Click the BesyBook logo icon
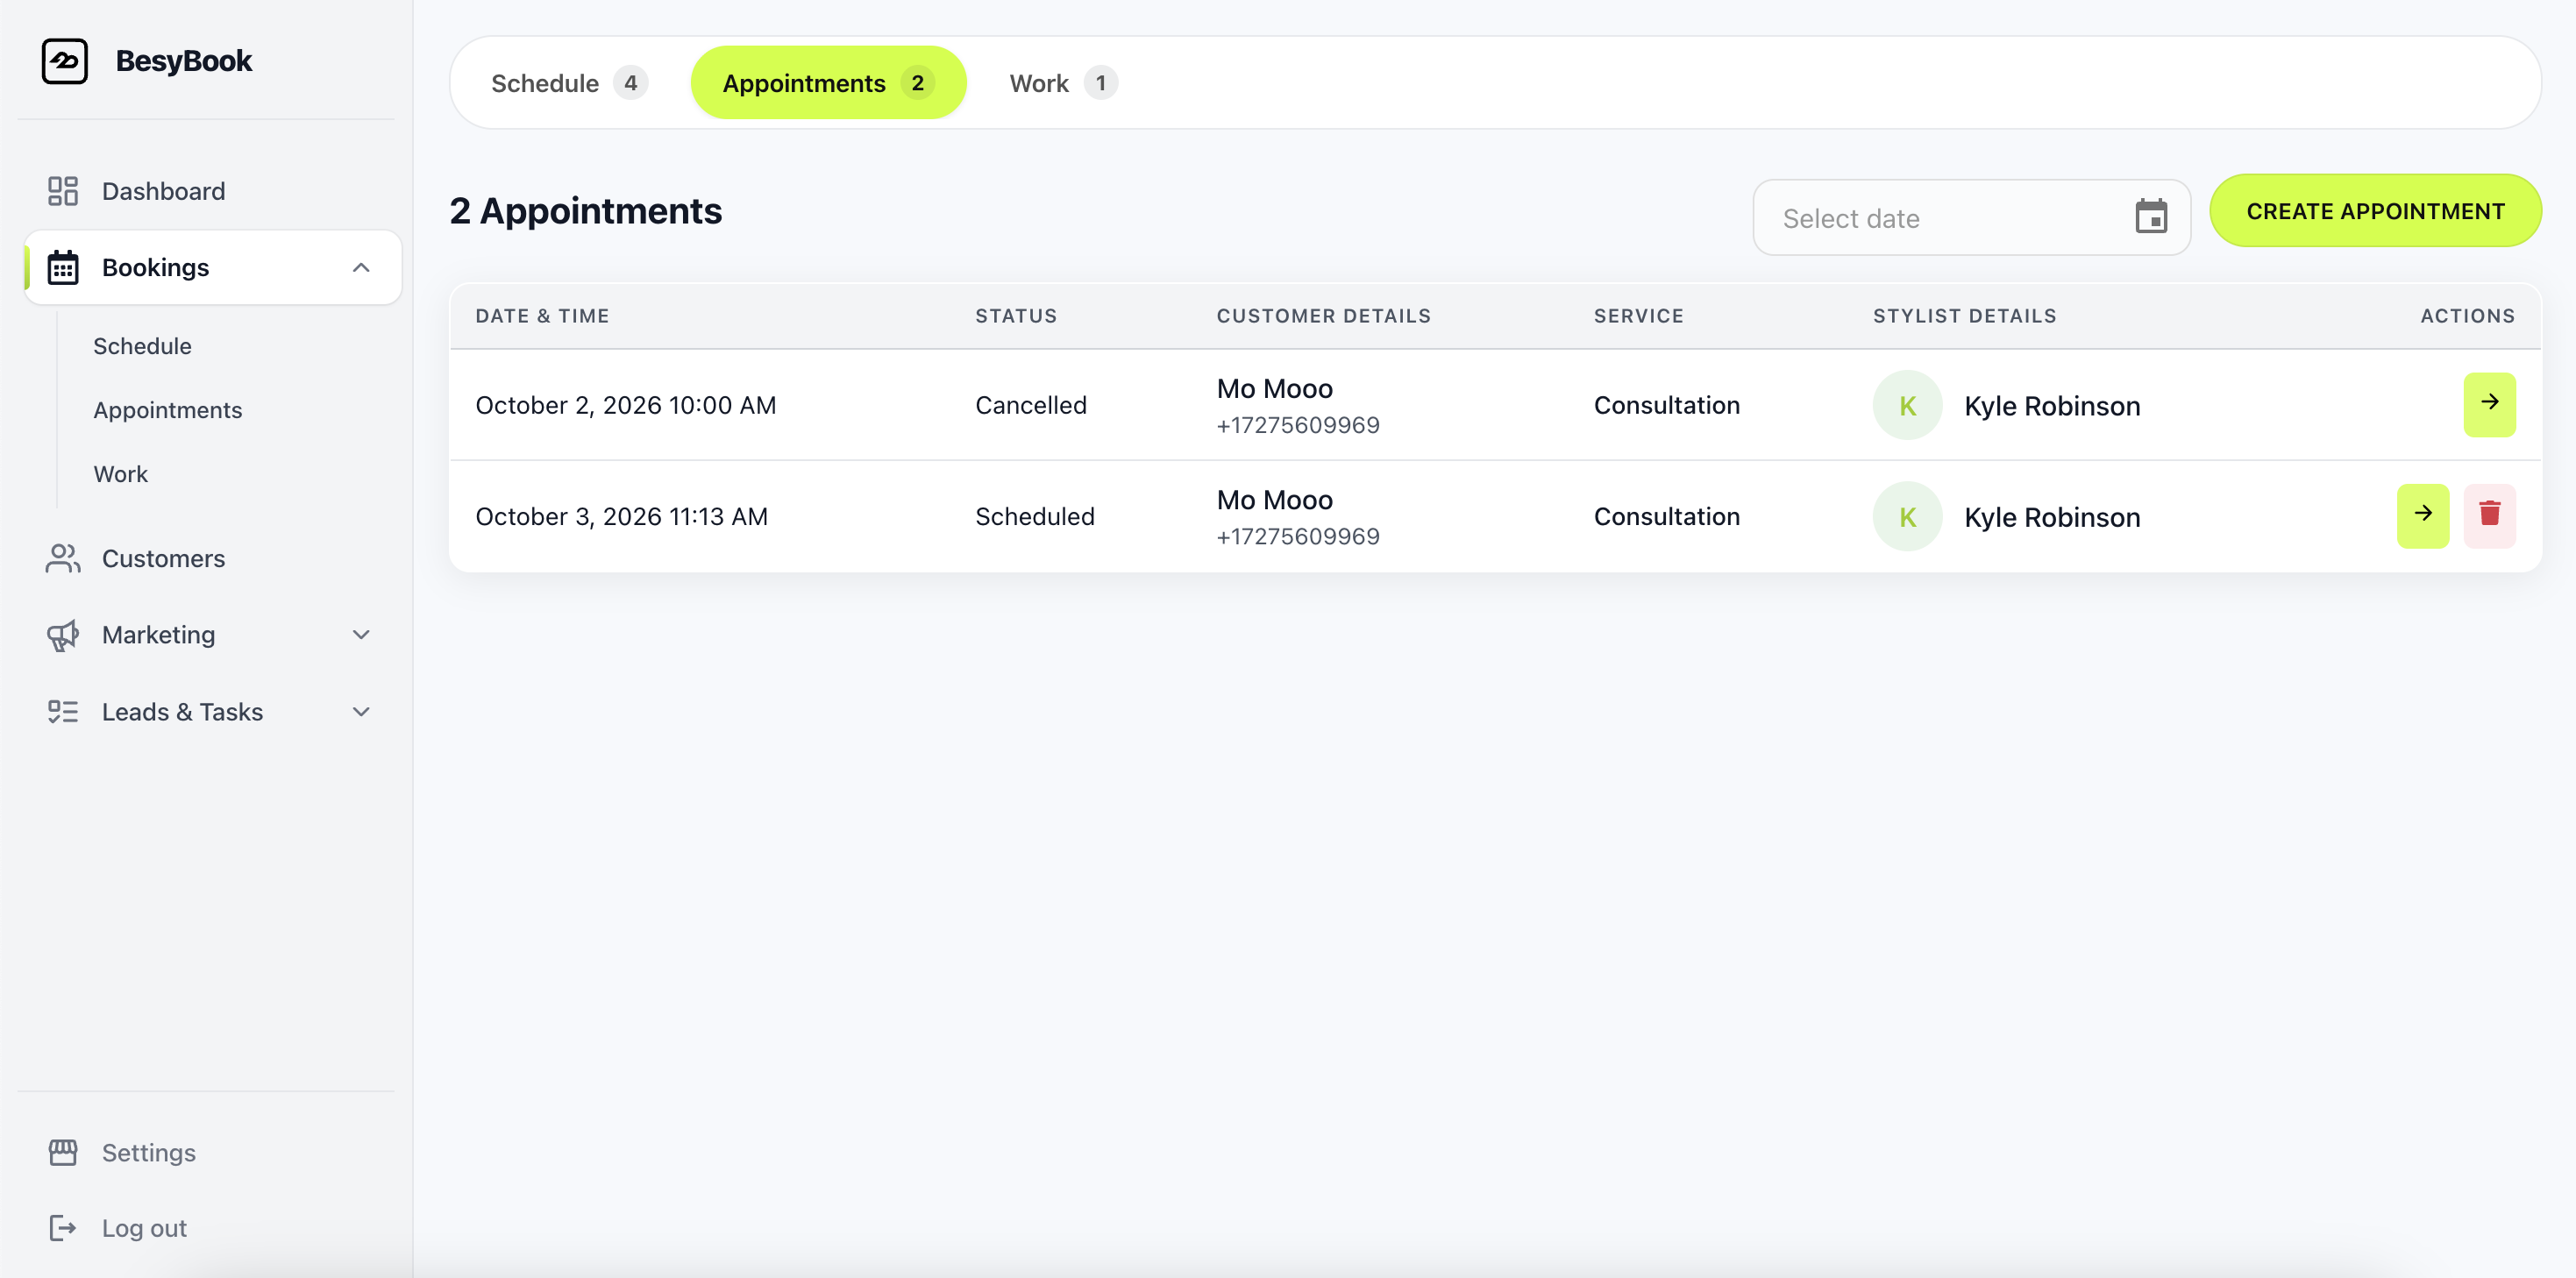The image size is (2576, 1278). (65, 61)
